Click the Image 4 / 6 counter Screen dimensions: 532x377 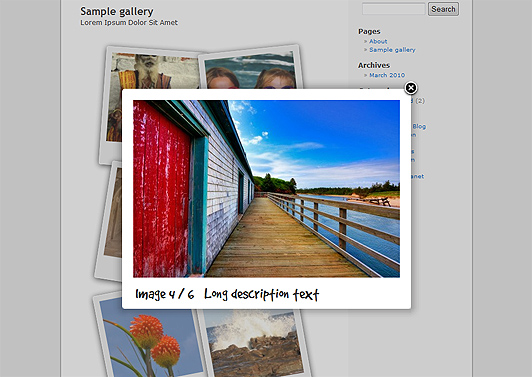click(x=165, y=294)
